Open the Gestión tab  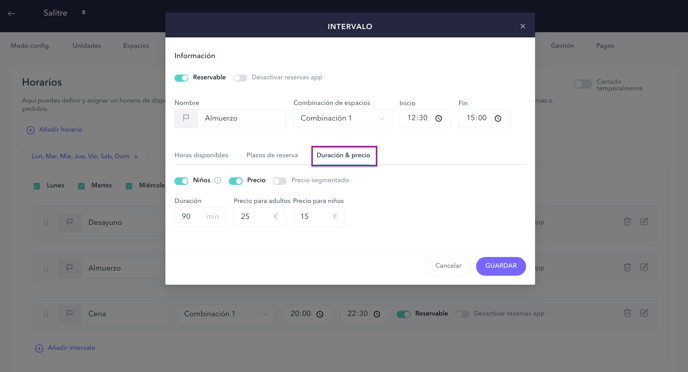pyautogui.click(x=562, y=46)
